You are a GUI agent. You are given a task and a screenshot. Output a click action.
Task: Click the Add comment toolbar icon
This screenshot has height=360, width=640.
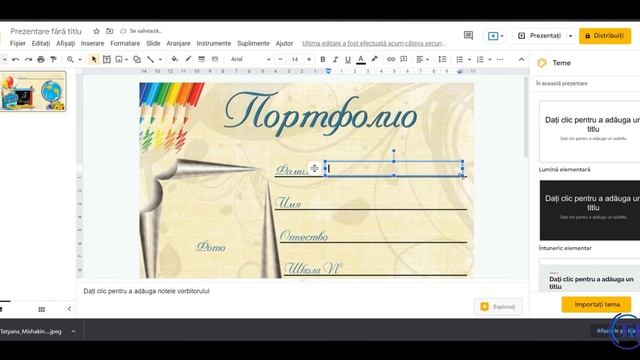404,59
